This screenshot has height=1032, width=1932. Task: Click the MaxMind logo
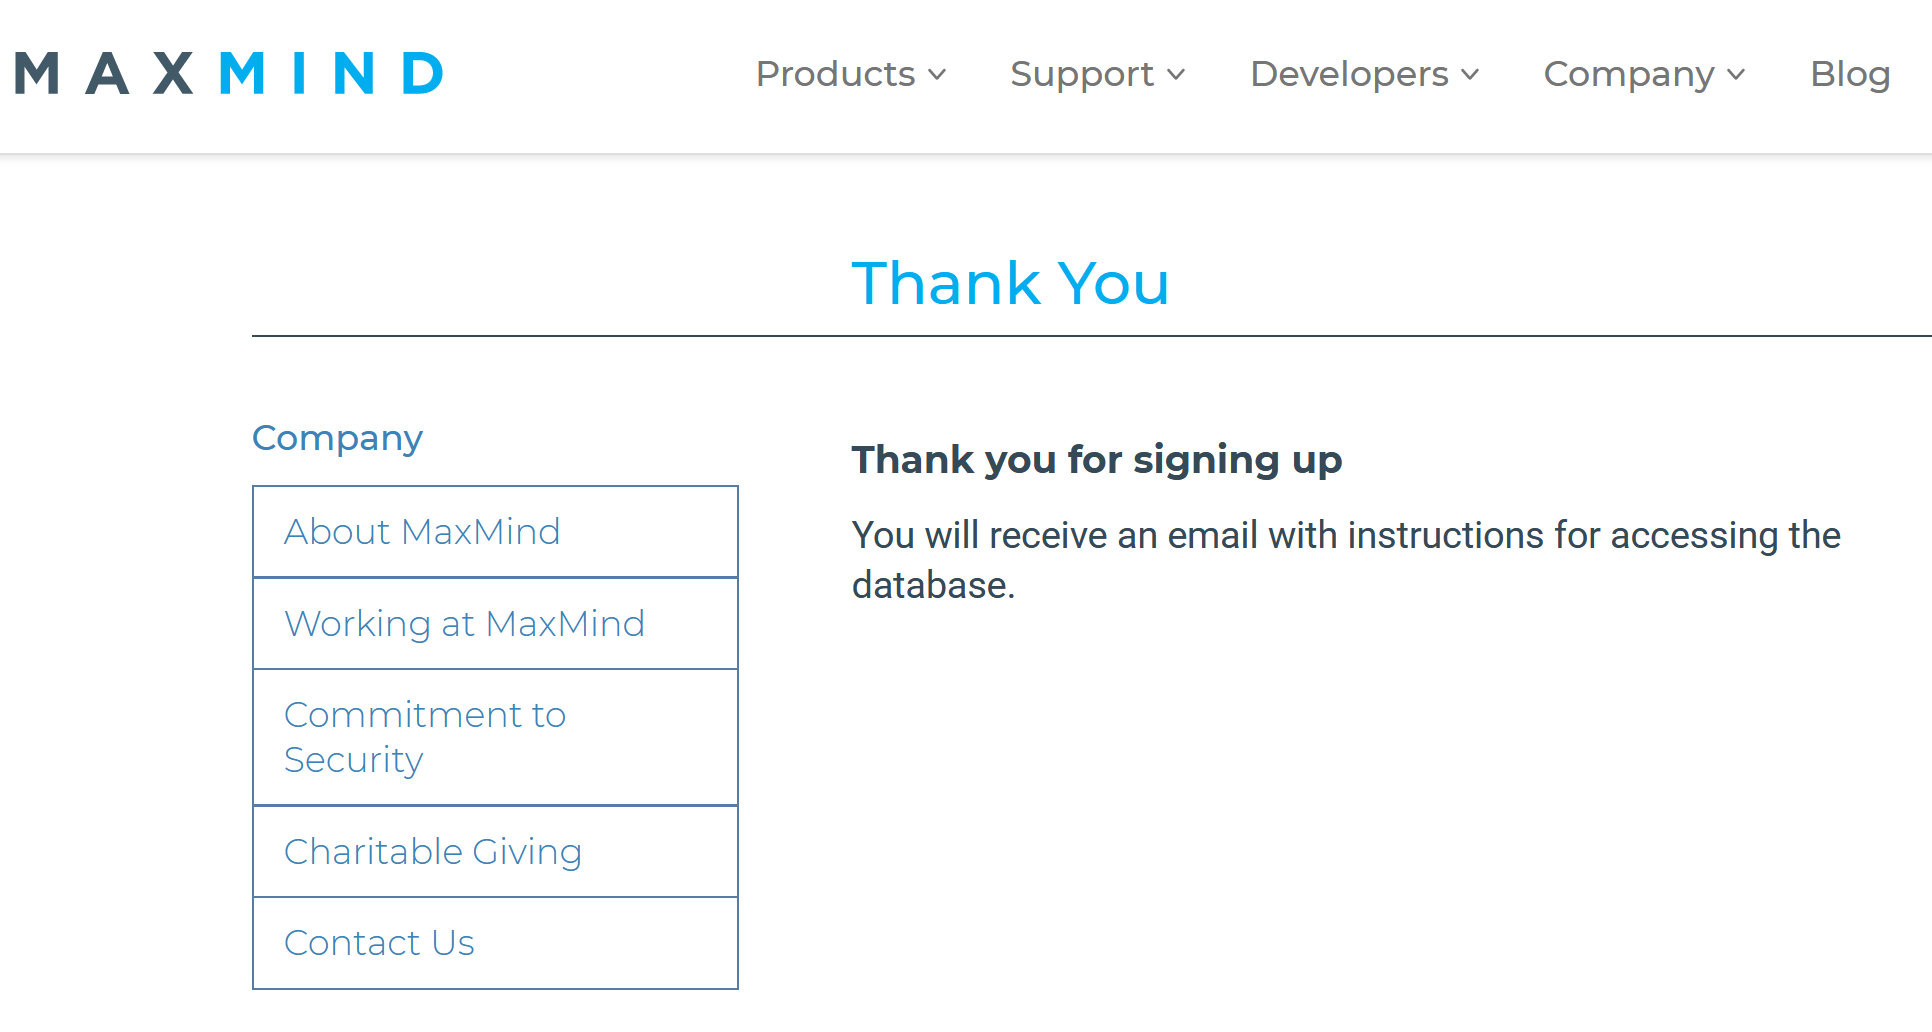pos(229,74)
